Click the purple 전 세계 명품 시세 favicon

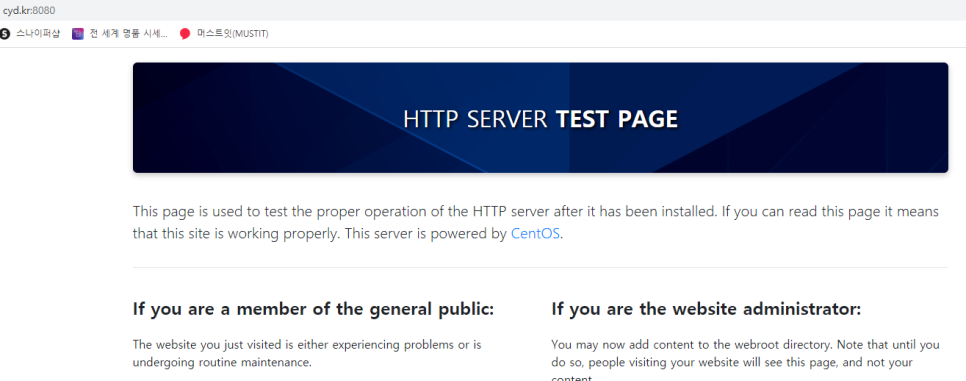click(x=78, y=34)
